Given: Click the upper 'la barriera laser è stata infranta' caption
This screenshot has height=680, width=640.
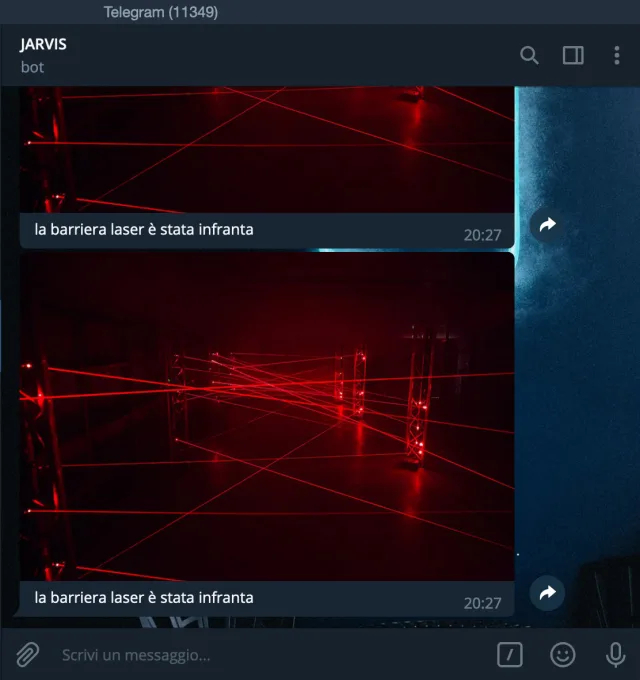Looking at the screenshot, I should point(144,229).
